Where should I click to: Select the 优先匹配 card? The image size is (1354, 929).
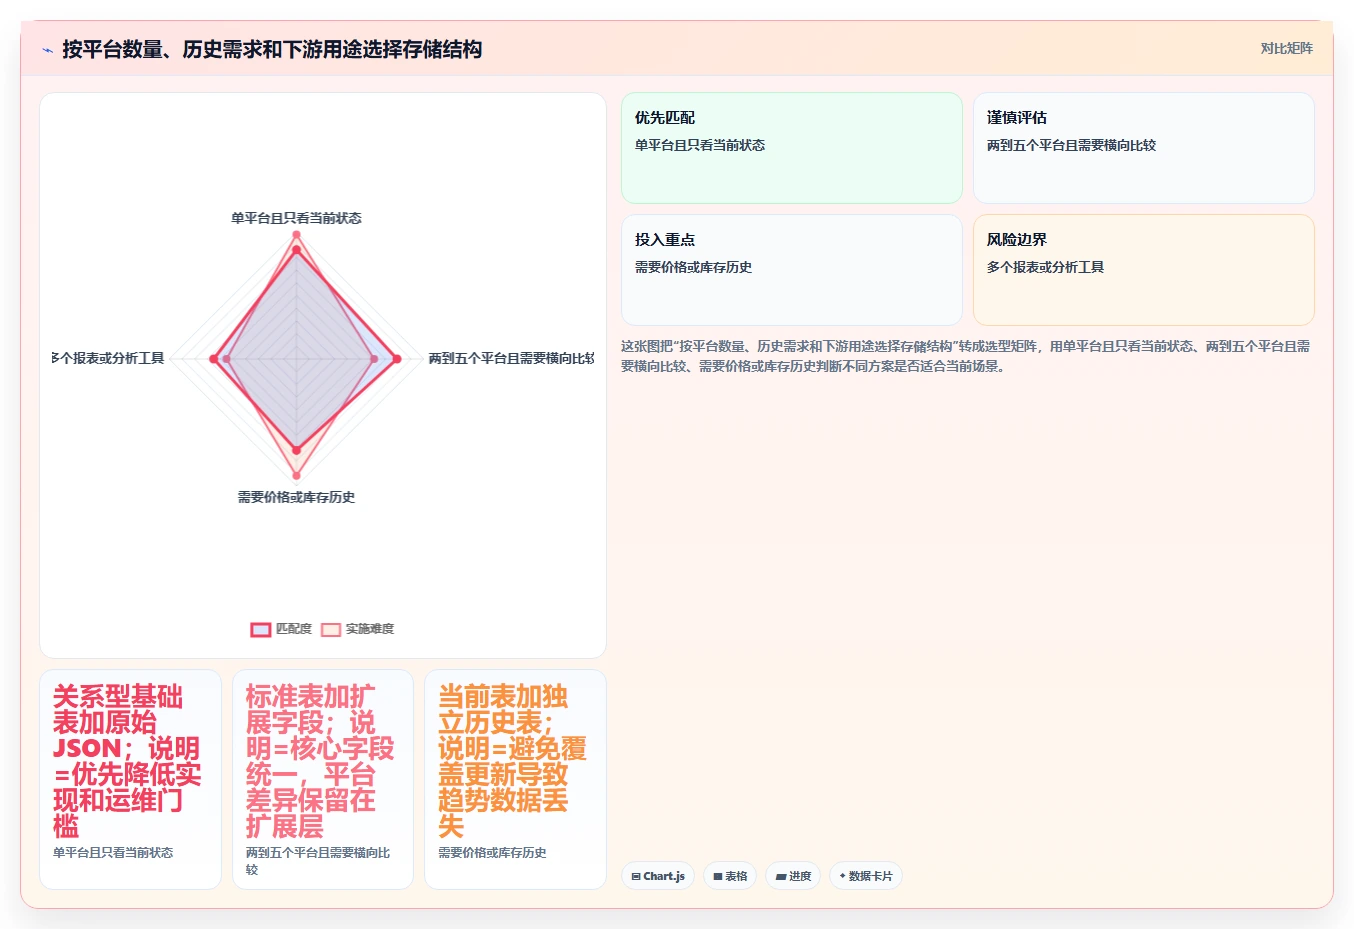click(x=792, y=148)
